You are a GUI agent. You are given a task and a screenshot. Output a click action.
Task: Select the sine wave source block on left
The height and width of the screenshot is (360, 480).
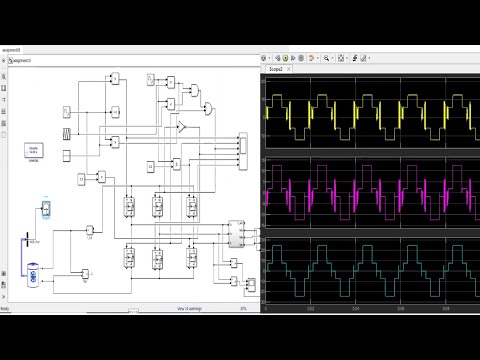[67, 112]
